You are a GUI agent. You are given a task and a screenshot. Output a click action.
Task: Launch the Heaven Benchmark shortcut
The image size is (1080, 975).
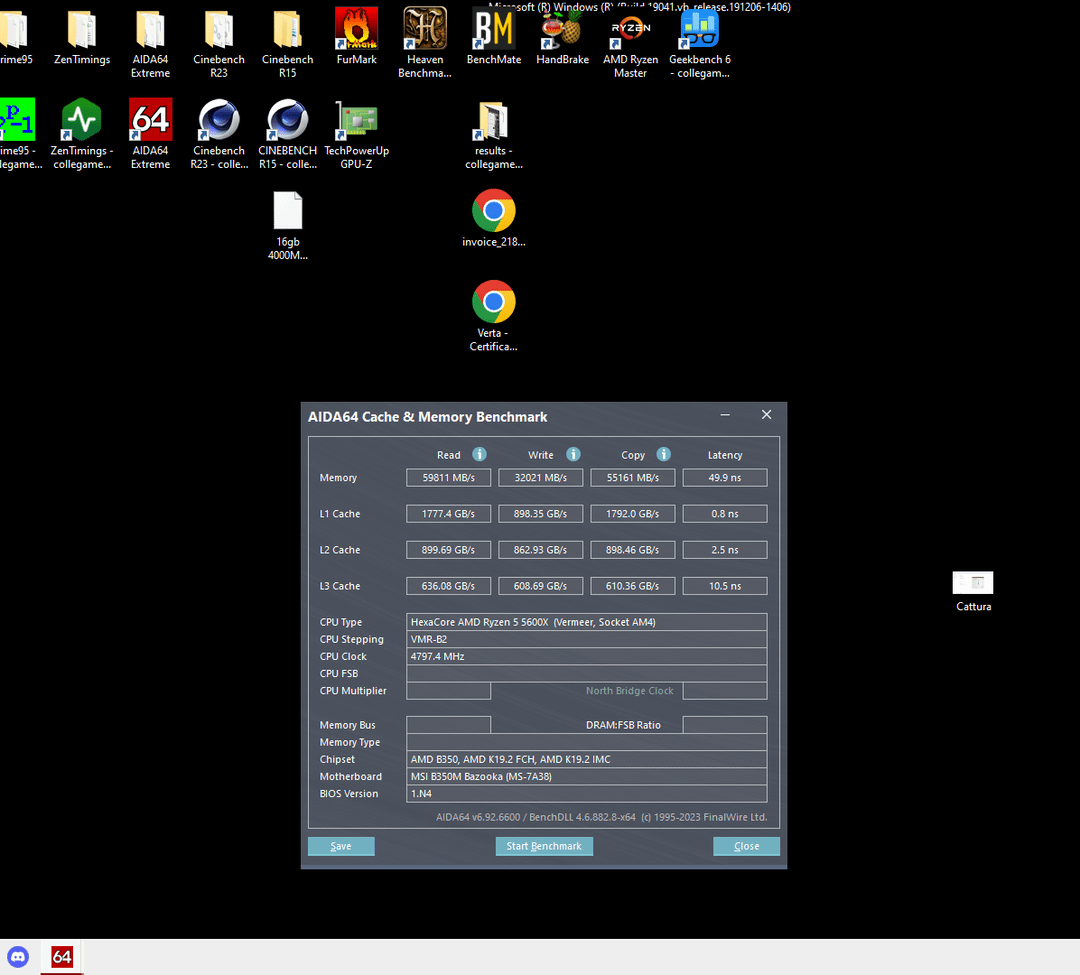(425, 43)
